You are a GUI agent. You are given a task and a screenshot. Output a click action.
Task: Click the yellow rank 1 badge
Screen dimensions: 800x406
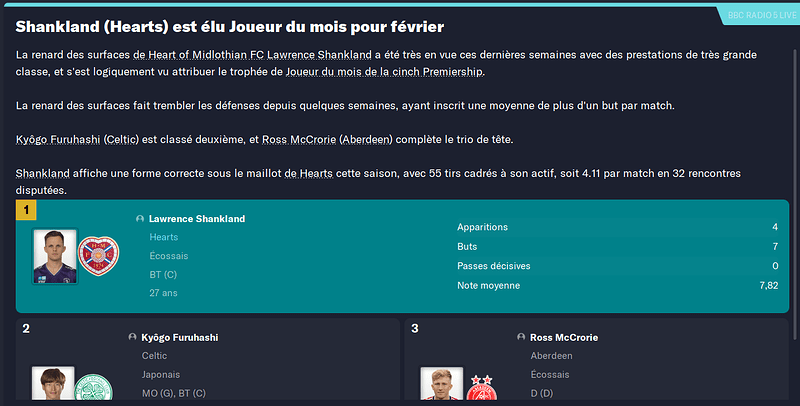pos(26,210)
